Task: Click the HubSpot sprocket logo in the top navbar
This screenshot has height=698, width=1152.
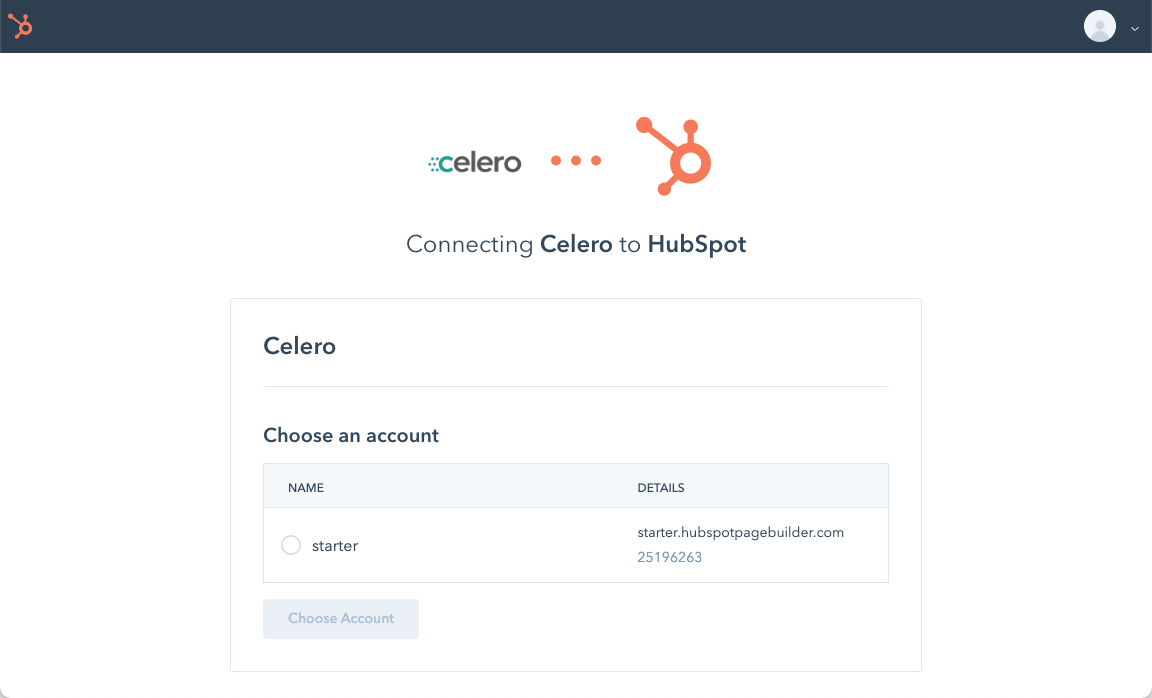Action: [19, 26]
